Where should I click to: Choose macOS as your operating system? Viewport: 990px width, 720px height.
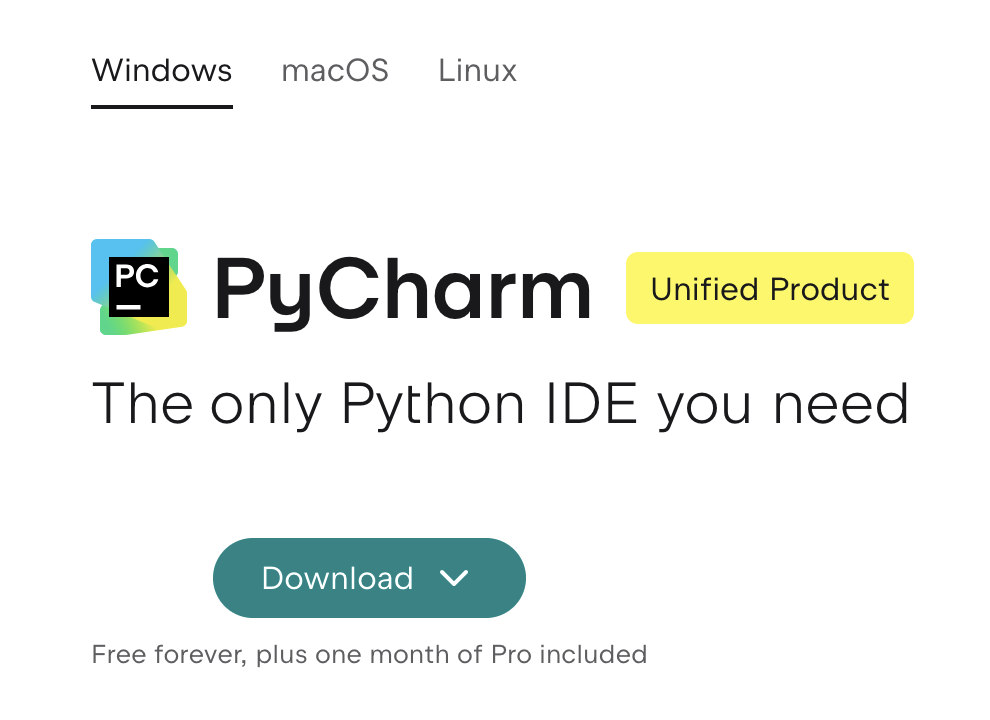(335, 70)
